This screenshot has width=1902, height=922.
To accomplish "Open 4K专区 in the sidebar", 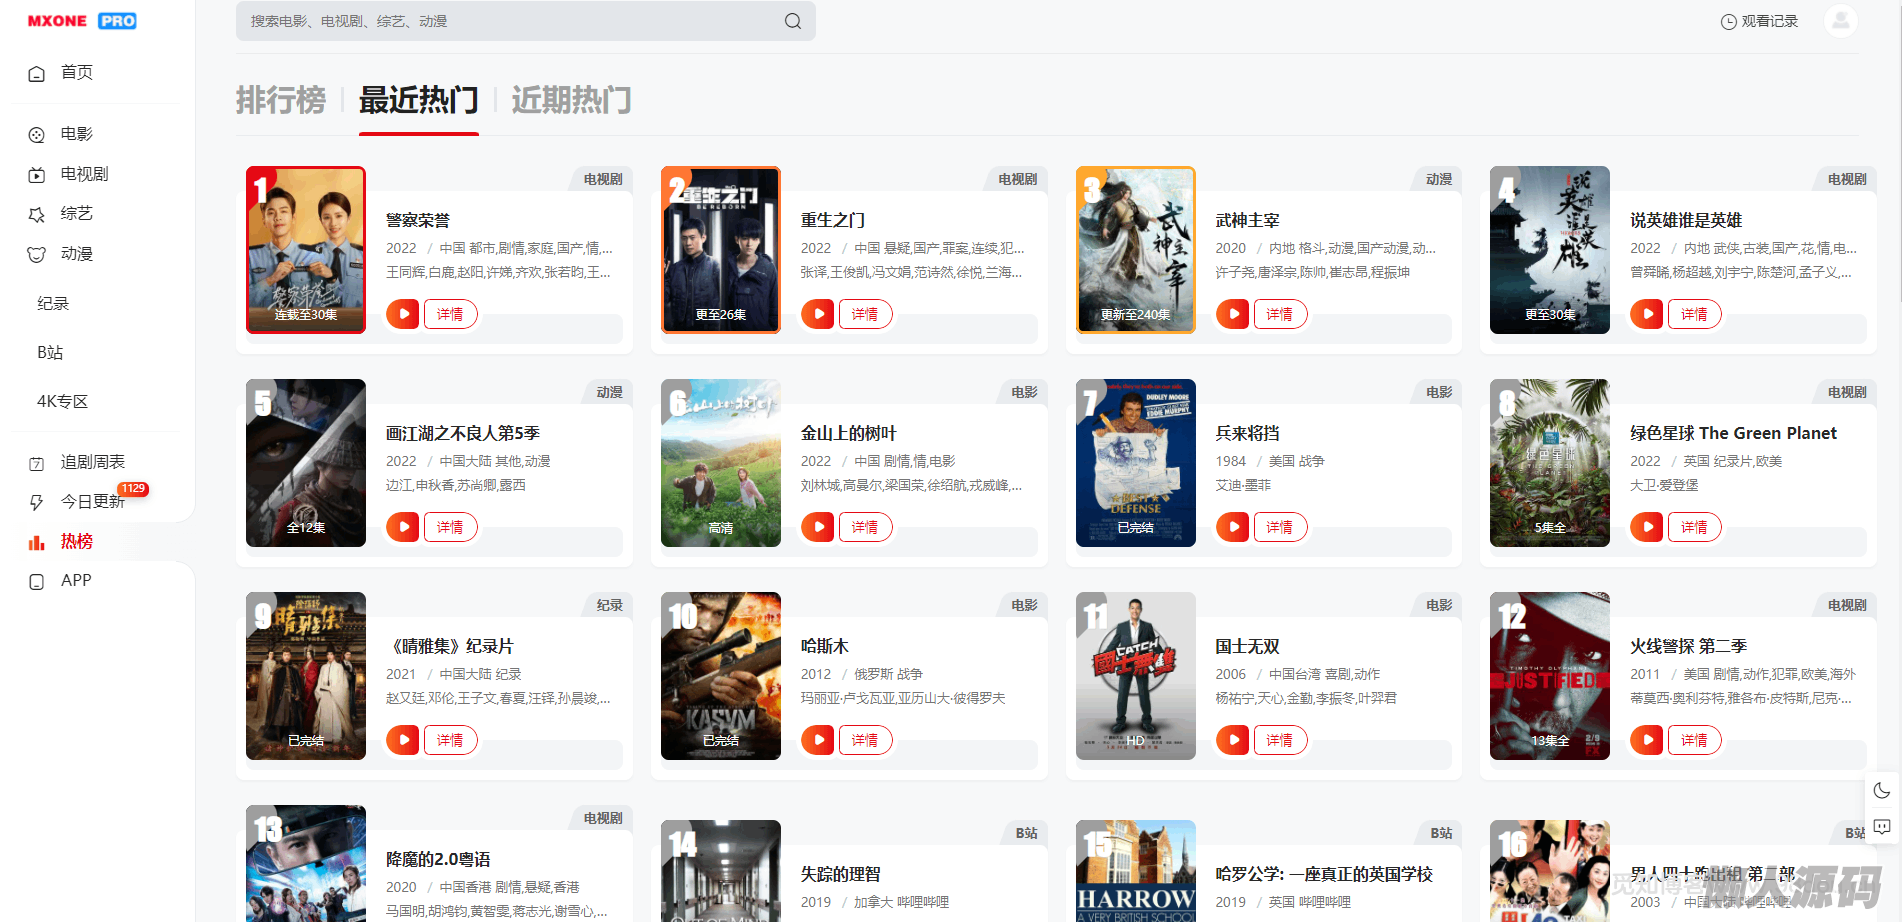I will pyautogui.click(x=62, y=402).
